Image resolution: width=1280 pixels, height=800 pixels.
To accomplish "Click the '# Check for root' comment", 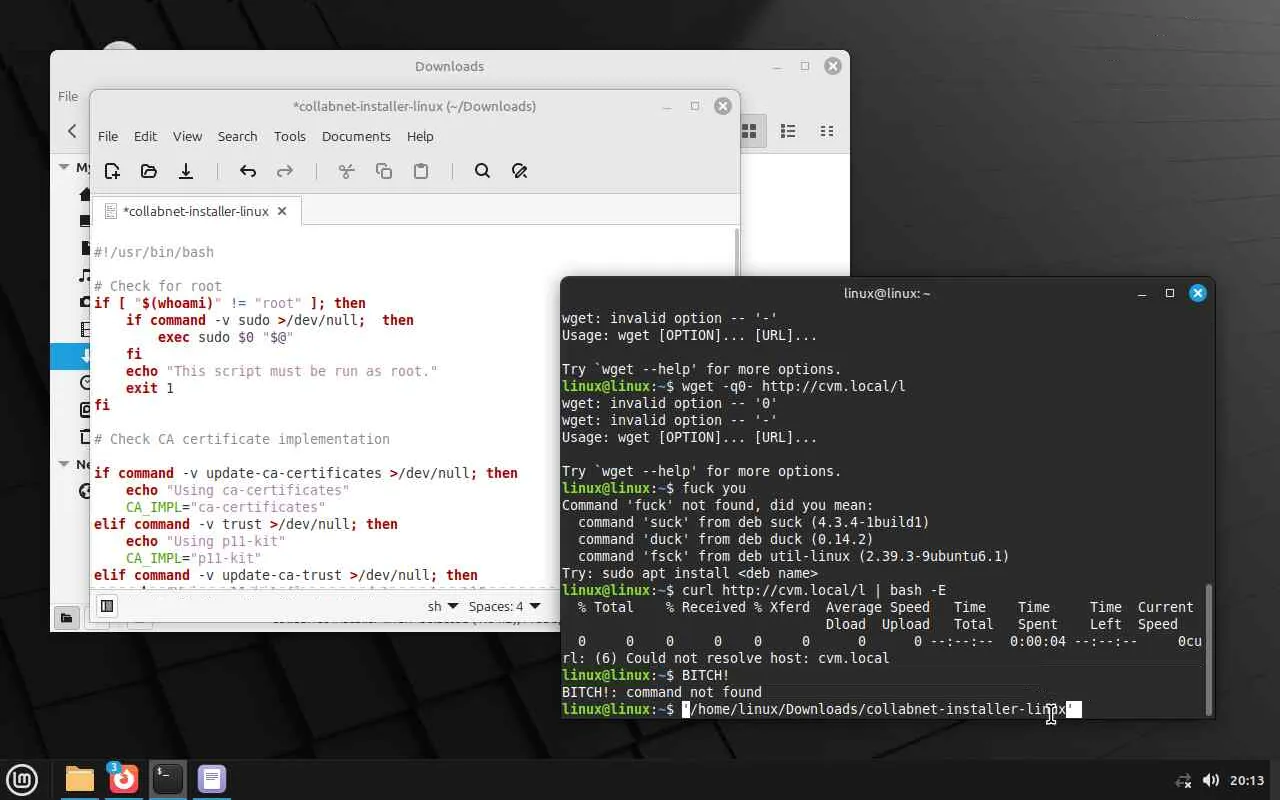I will (158, 286).
